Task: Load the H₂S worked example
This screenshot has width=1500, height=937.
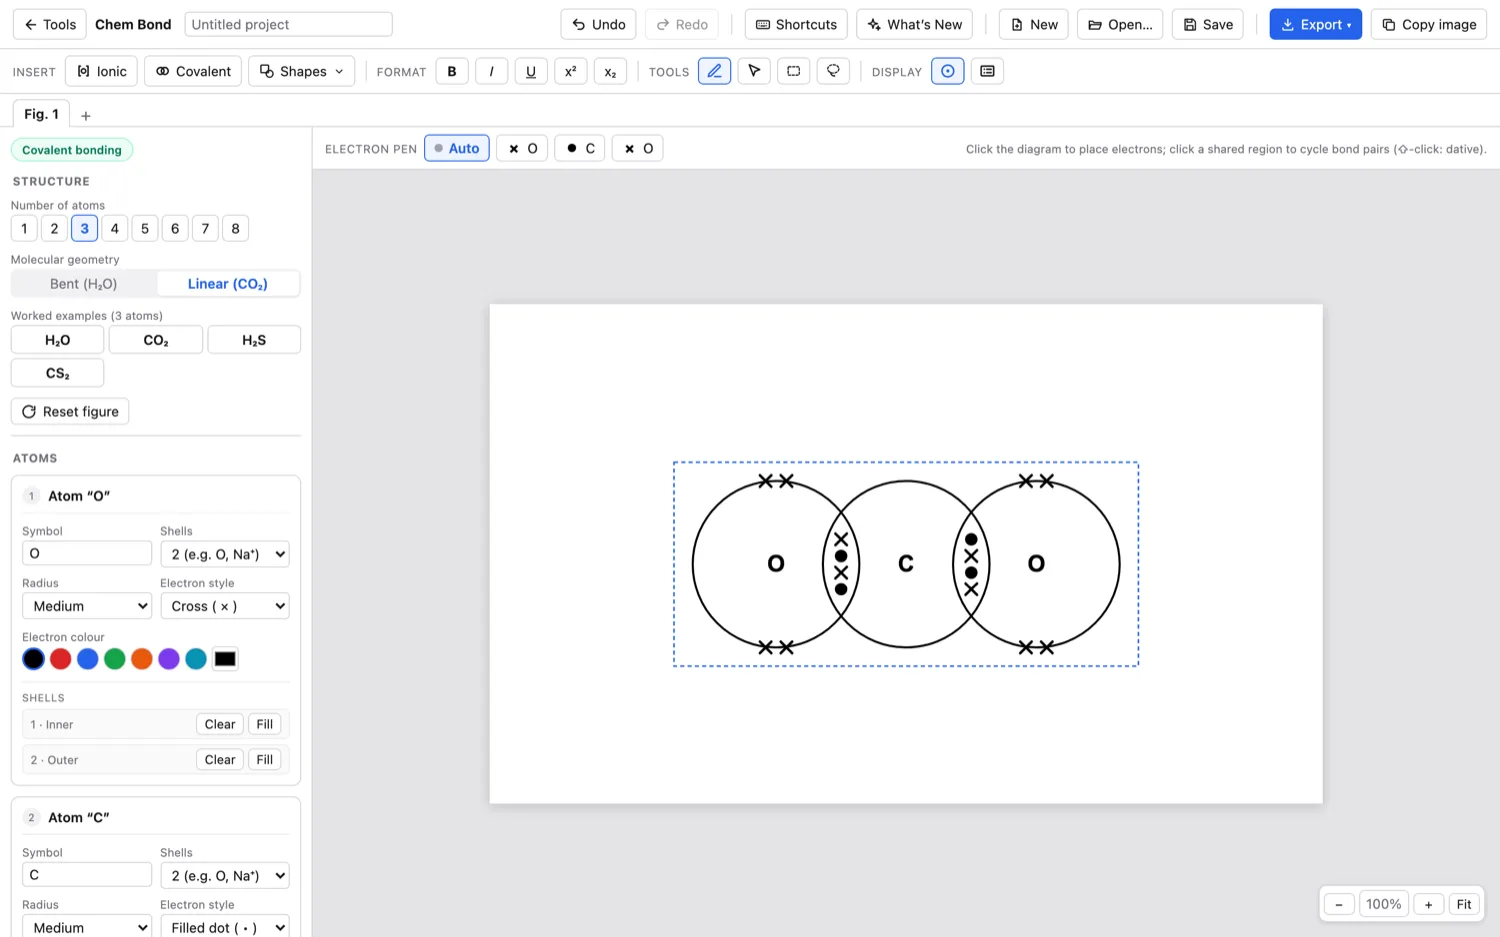Action: (254, 340)
